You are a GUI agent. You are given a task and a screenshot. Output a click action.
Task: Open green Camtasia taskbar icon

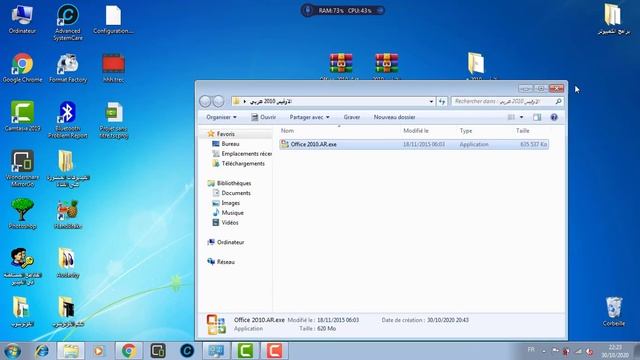click(x=245, y=351)
